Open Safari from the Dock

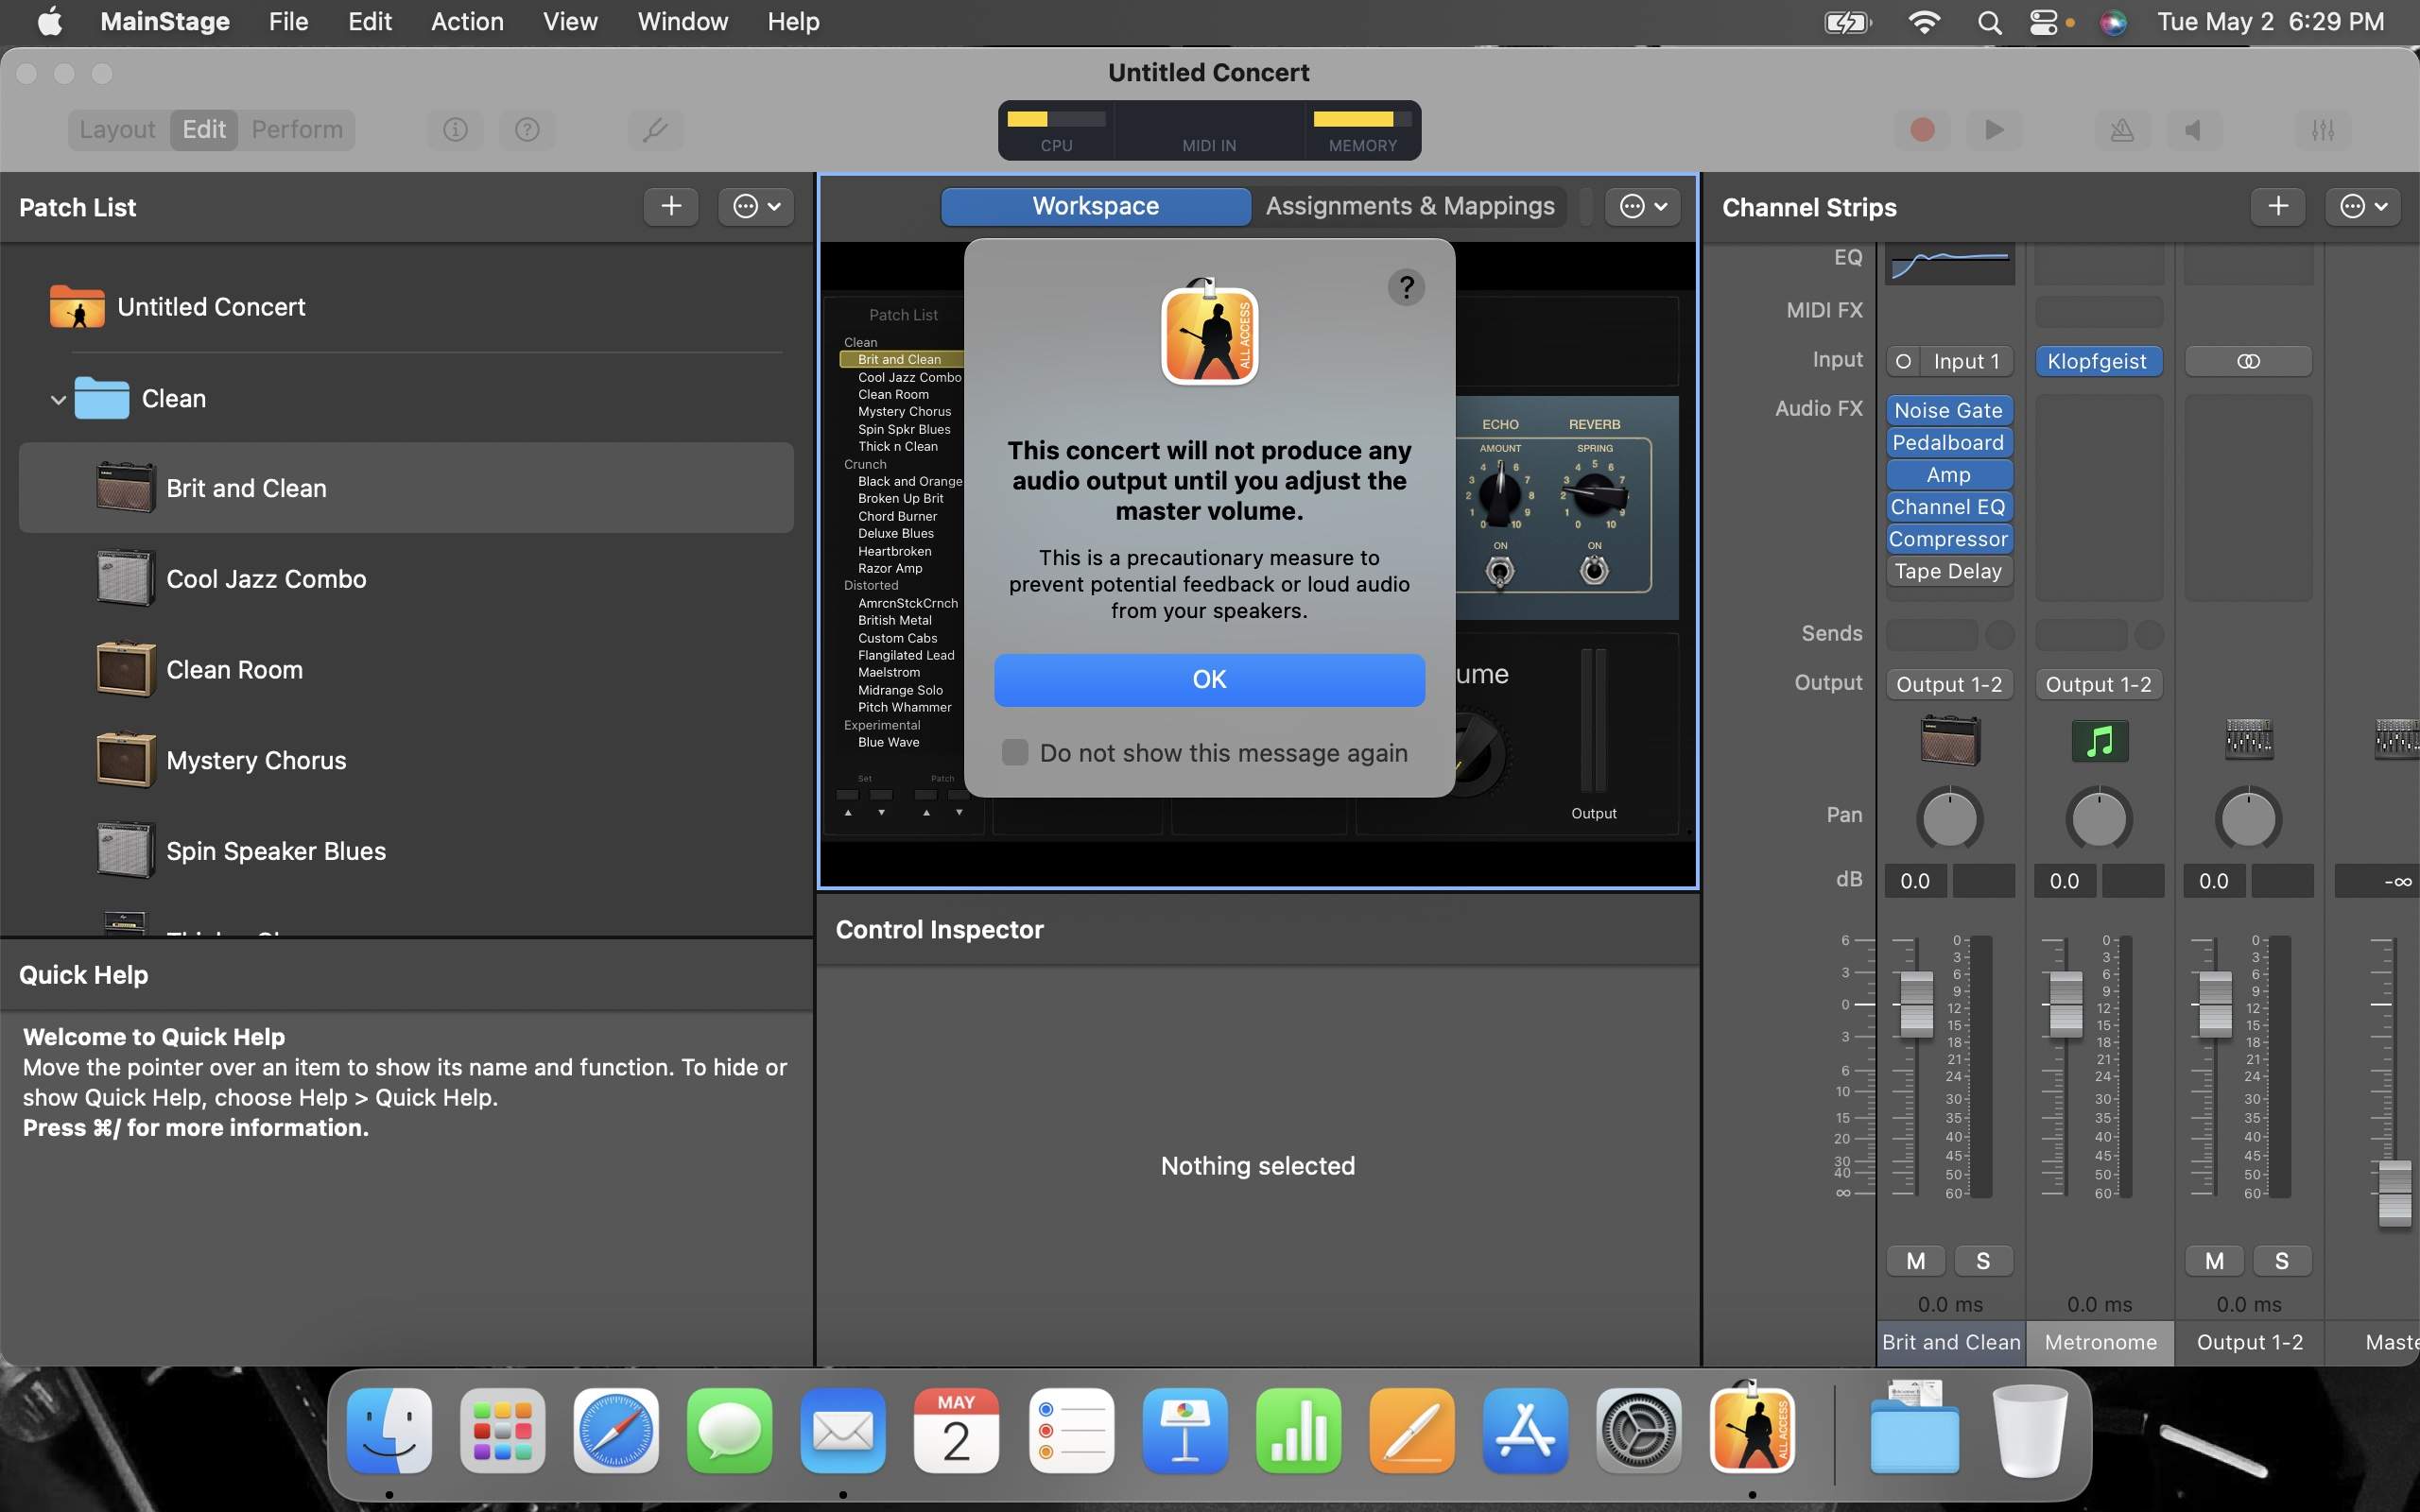(616, 1430)
